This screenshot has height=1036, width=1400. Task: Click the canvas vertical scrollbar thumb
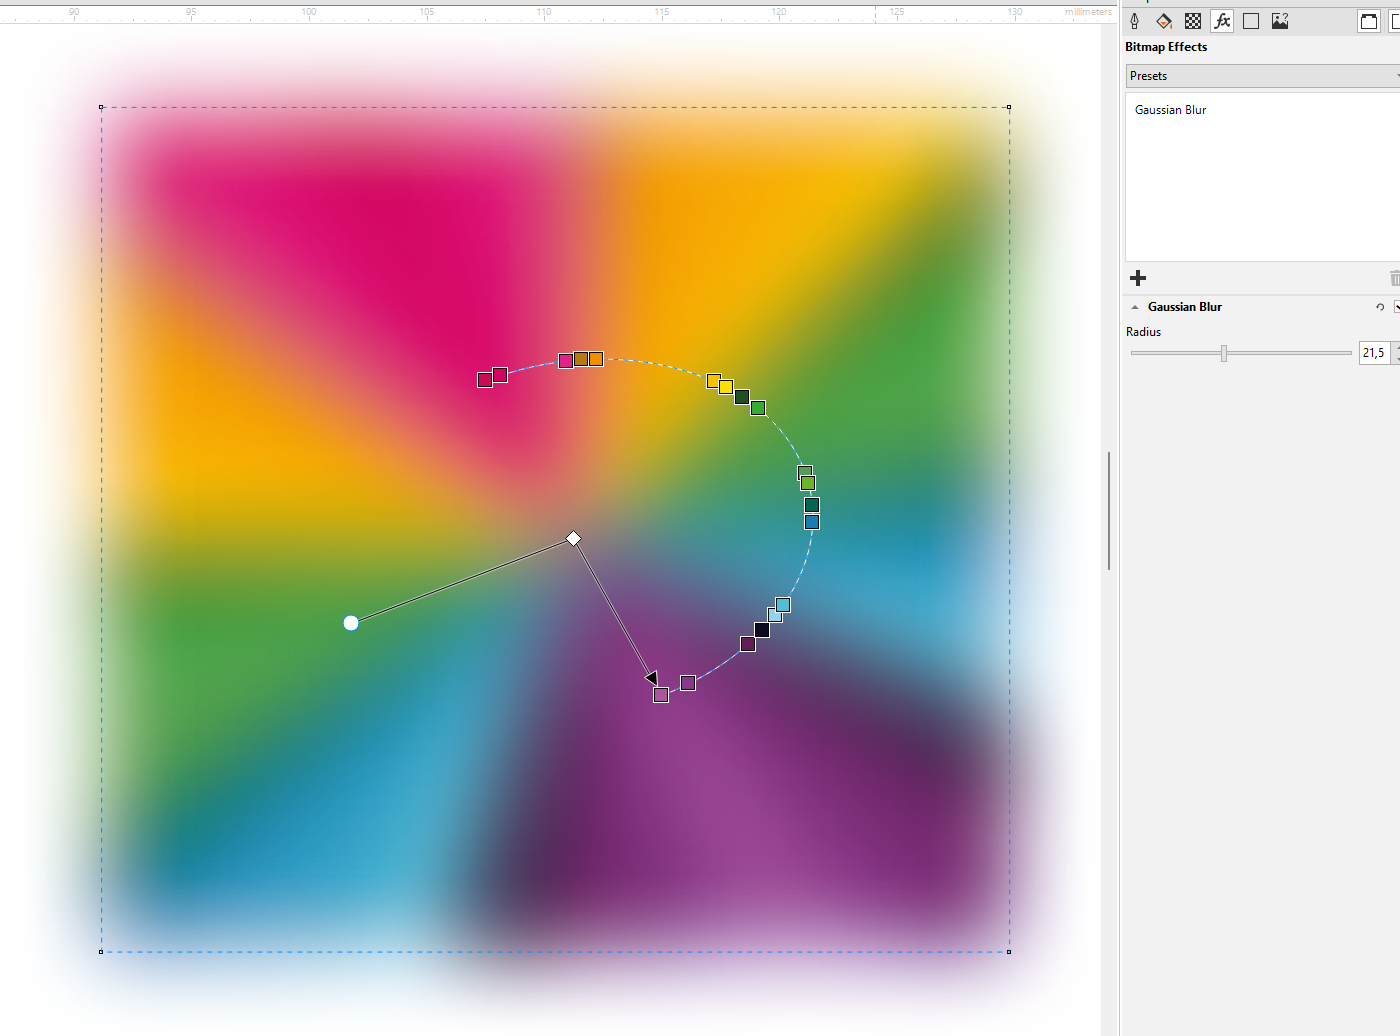[x=1109, y=510]
